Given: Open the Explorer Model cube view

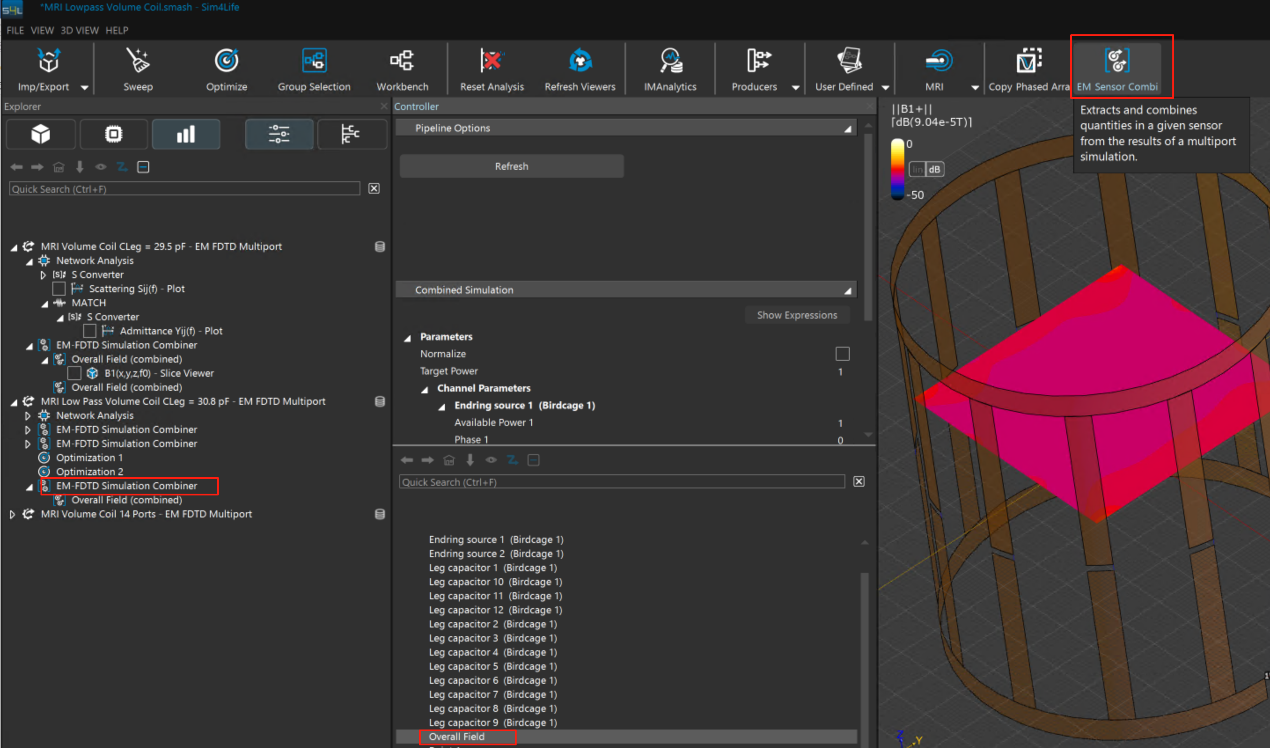Looking at the screenshot, I should [40, 134].
